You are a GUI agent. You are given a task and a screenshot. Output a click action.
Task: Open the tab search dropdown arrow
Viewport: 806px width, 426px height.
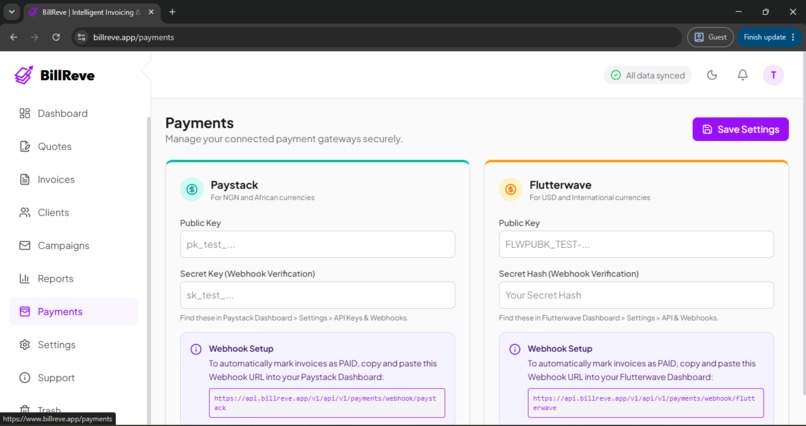pos(11,12)
